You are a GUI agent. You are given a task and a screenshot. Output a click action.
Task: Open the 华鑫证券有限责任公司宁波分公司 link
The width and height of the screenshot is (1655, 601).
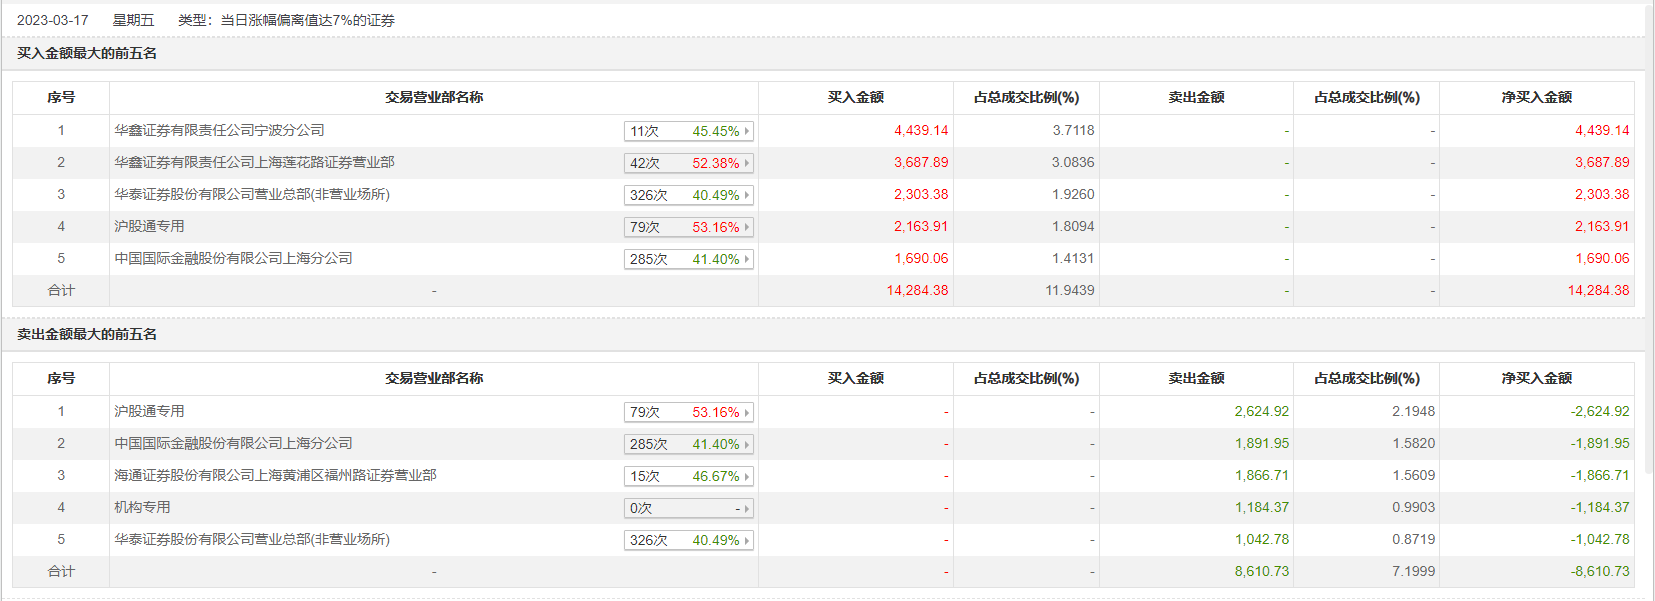(x=219, y=130)
